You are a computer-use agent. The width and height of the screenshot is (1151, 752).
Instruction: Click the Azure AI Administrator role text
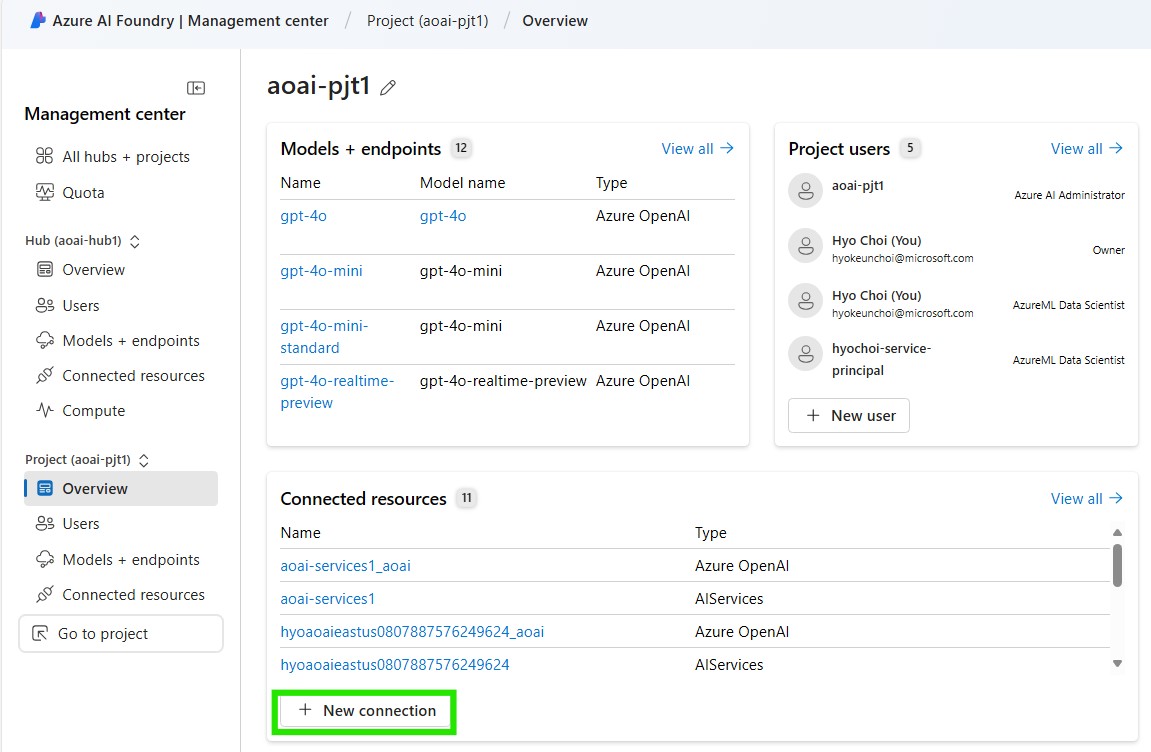tap(1069, 195)
